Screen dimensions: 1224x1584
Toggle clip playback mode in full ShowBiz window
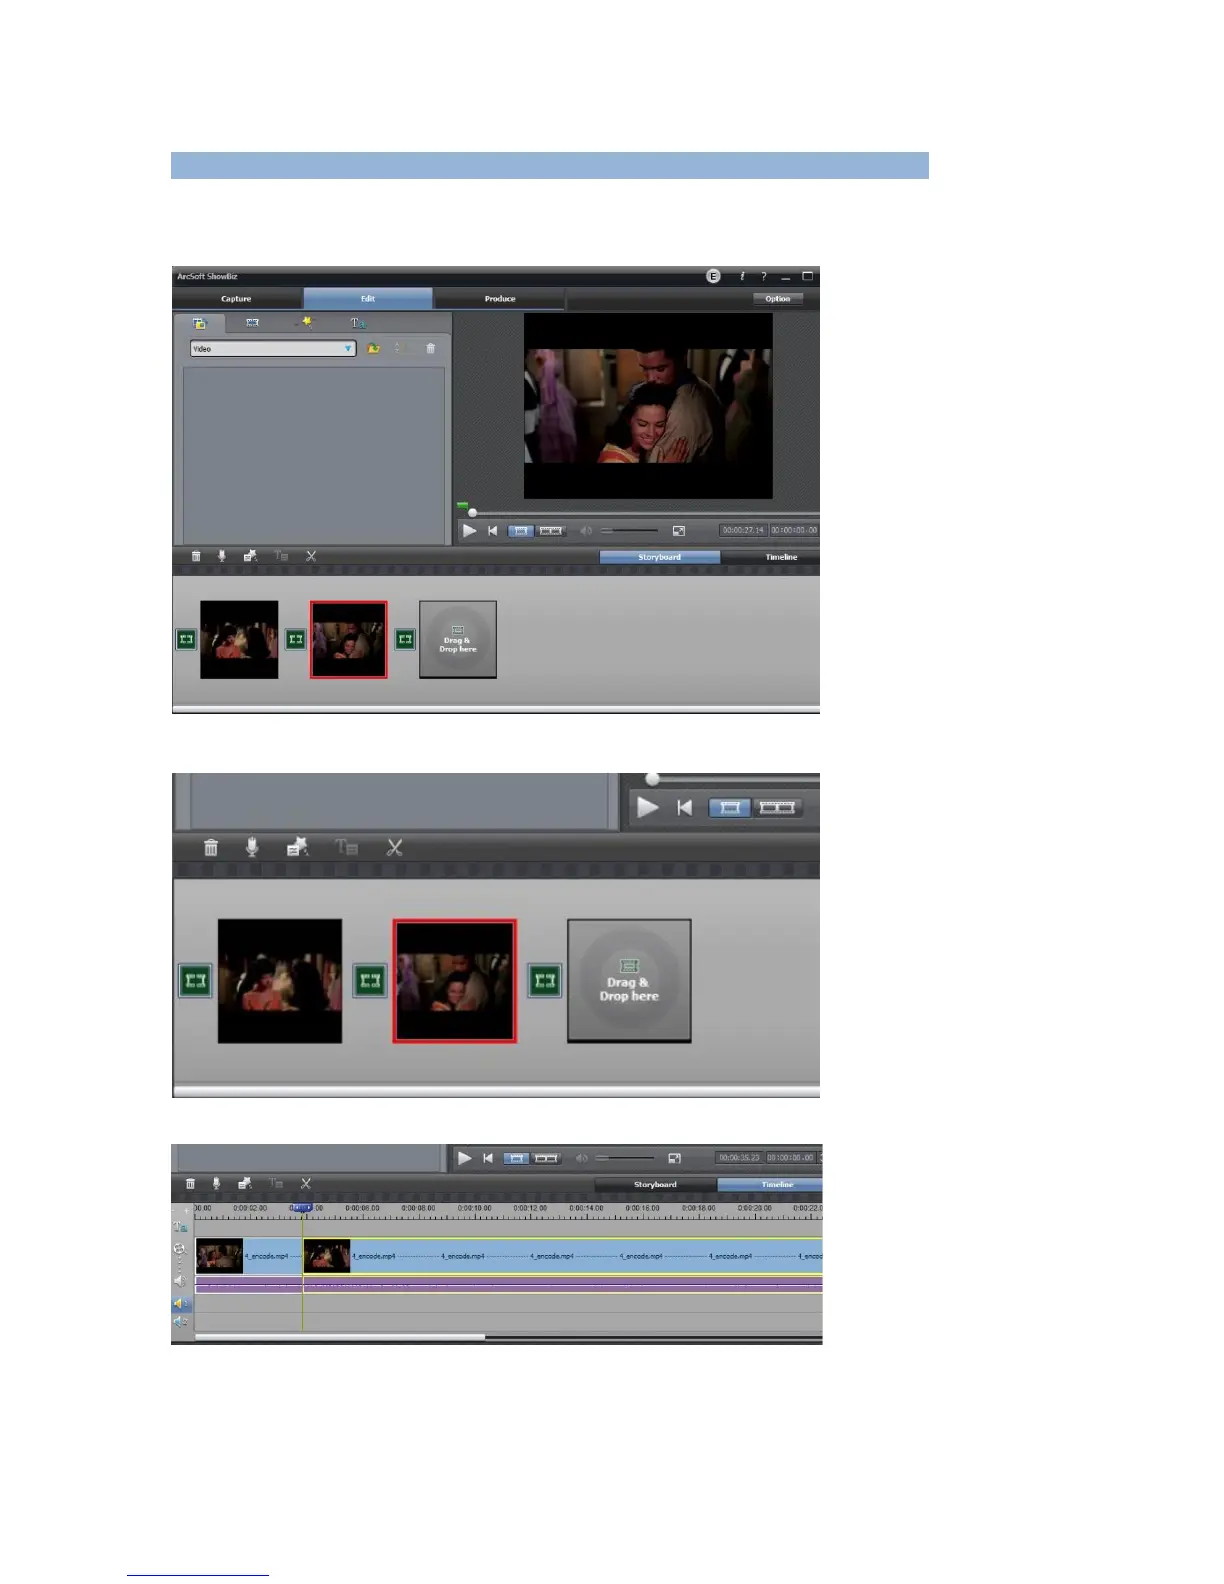tap(521, 531)
